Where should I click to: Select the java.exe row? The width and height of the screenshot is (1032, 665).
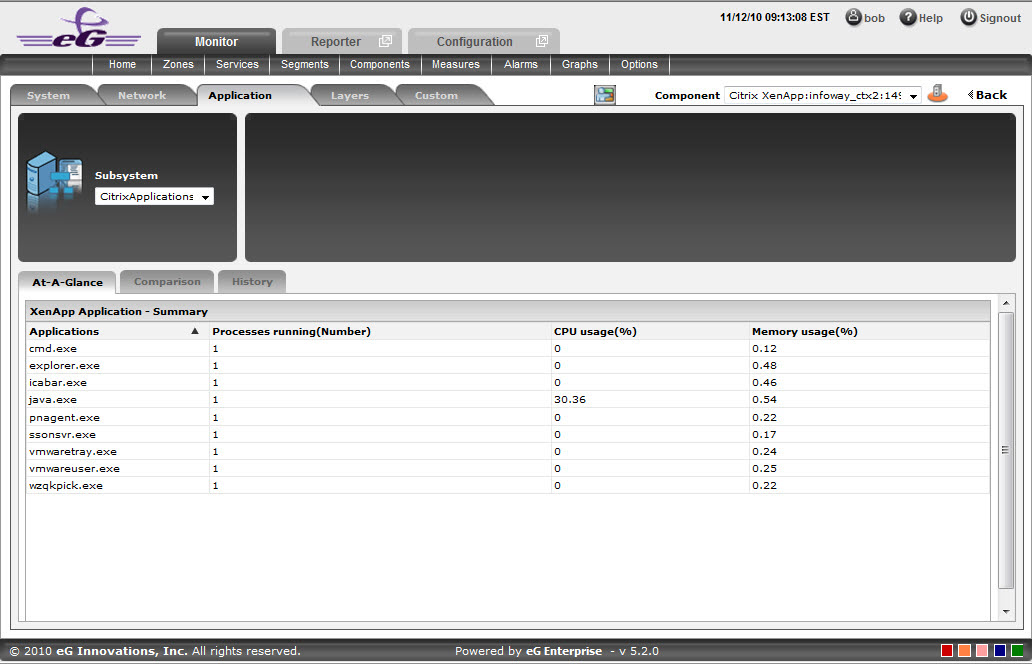click(x=507, y=400)
